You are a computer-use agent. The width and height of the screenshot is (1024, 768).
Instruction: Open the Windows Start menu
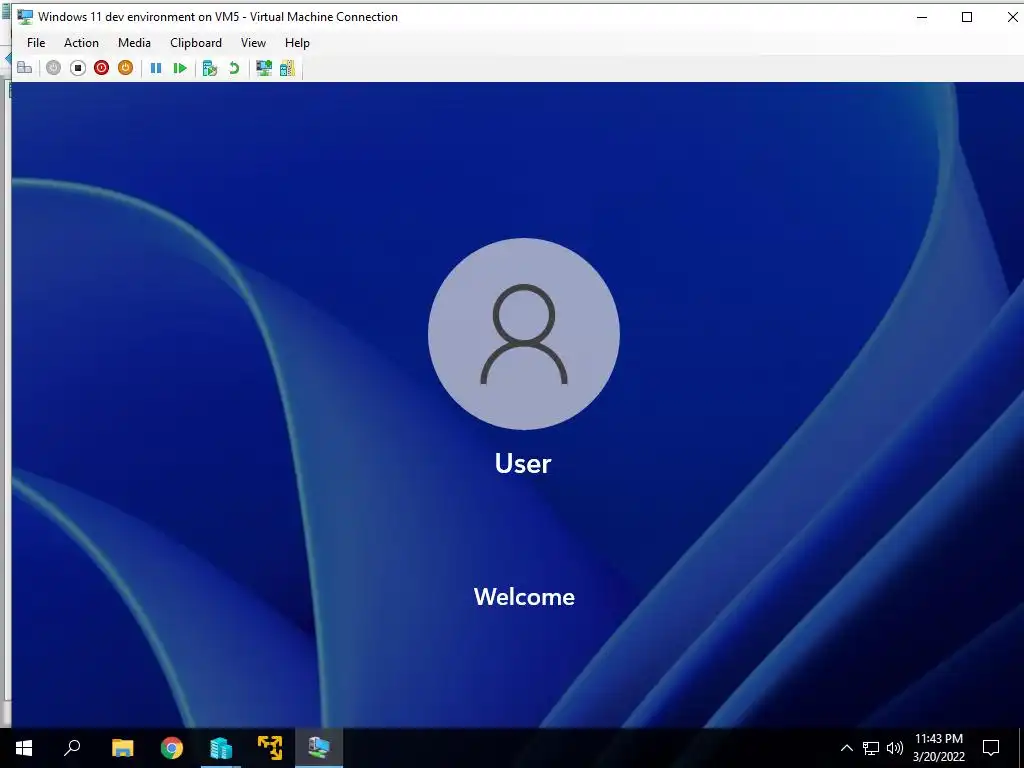pos(24,748)
